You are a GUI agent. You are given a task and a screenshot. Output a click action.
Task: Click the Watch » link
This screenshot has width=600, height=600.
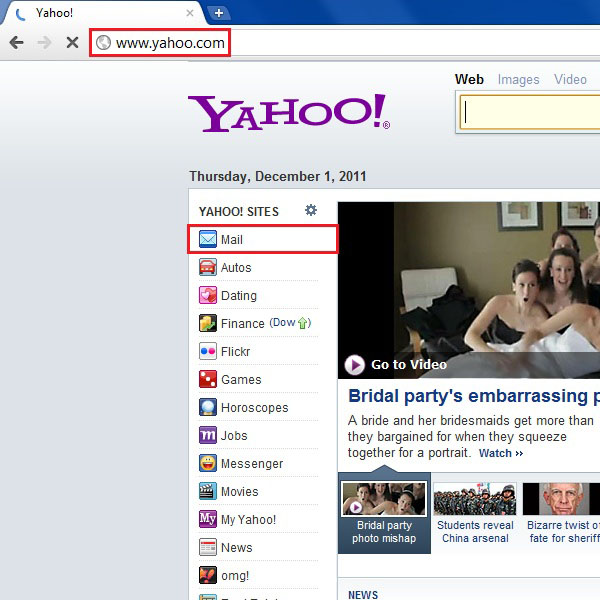point(501,453)
